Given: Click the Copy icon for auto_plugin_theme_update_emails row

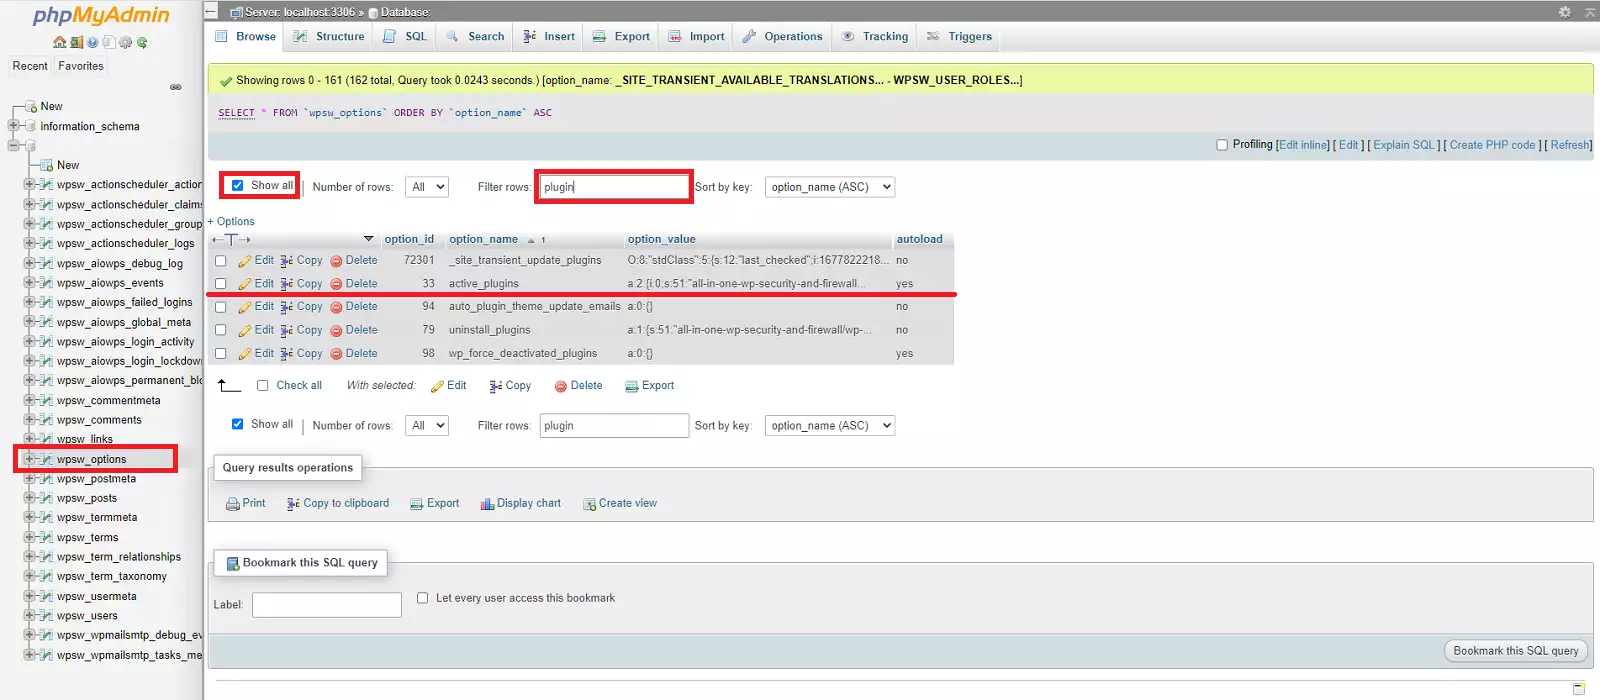Looking at the screenshot, I should click(x=287, y=307).
